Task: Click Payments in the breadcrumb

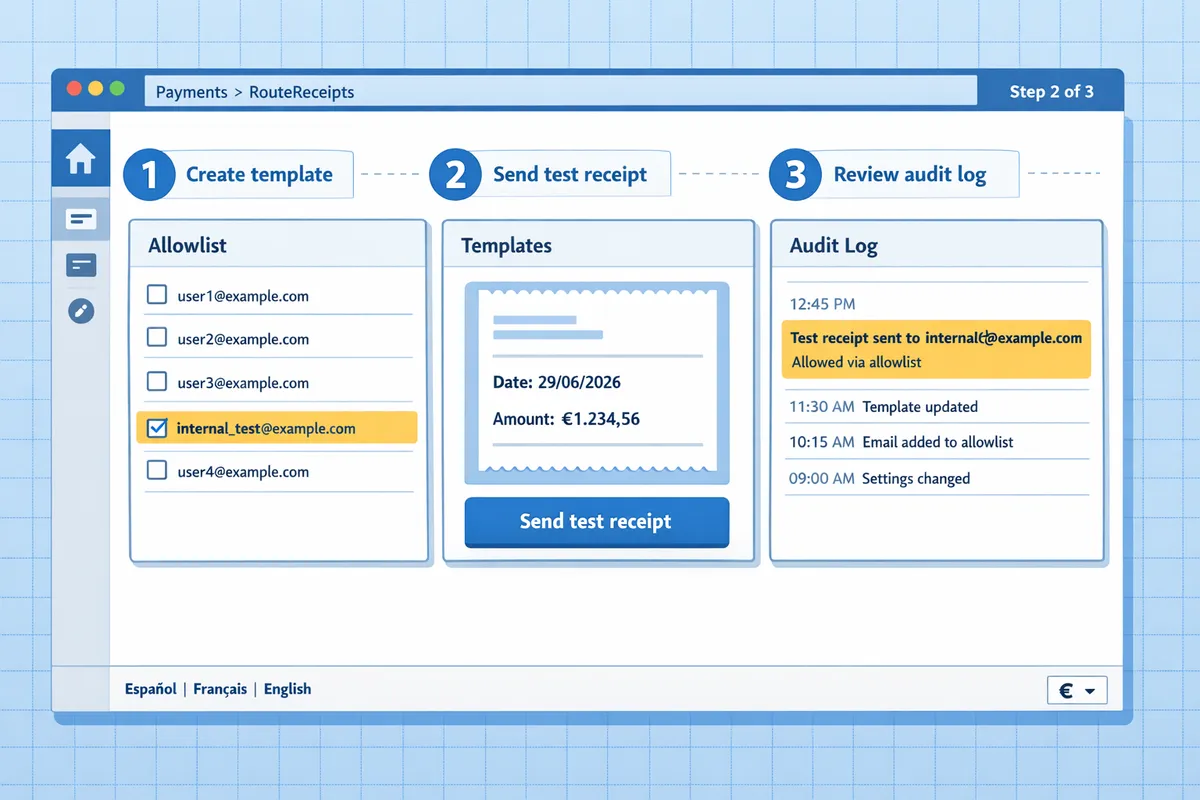Action: [192, 92]
